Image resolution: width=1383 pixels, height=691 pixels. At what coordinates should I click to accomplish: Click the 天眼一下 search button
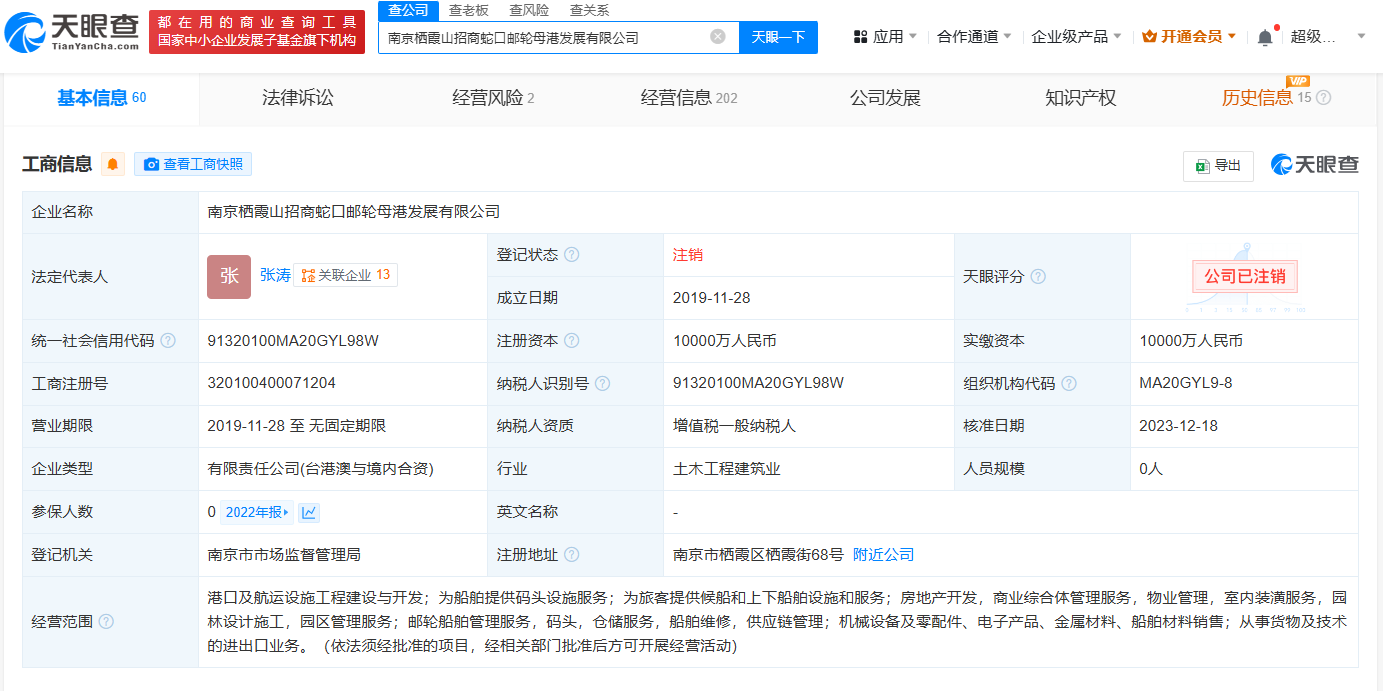click(x=778, y=37)
